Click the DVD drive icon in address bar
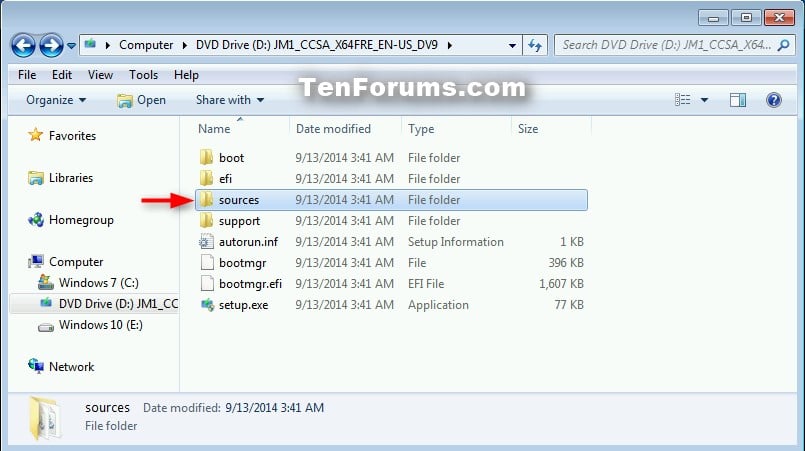This screenshot has width=805, height=451. 91,44
